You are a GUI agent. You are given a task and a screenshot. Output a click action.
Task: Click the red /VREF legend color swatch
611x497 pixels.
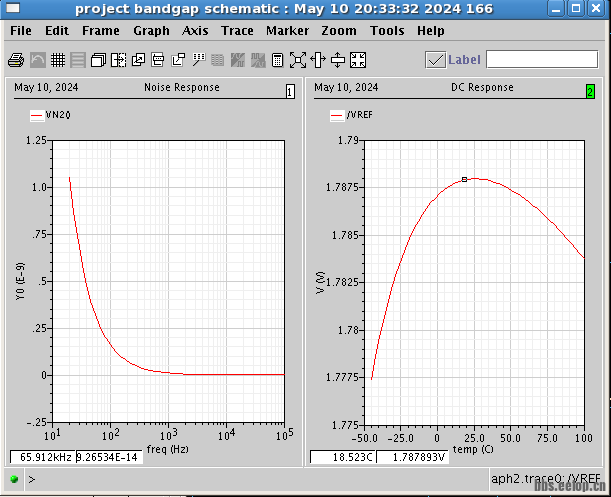point(337,115)
